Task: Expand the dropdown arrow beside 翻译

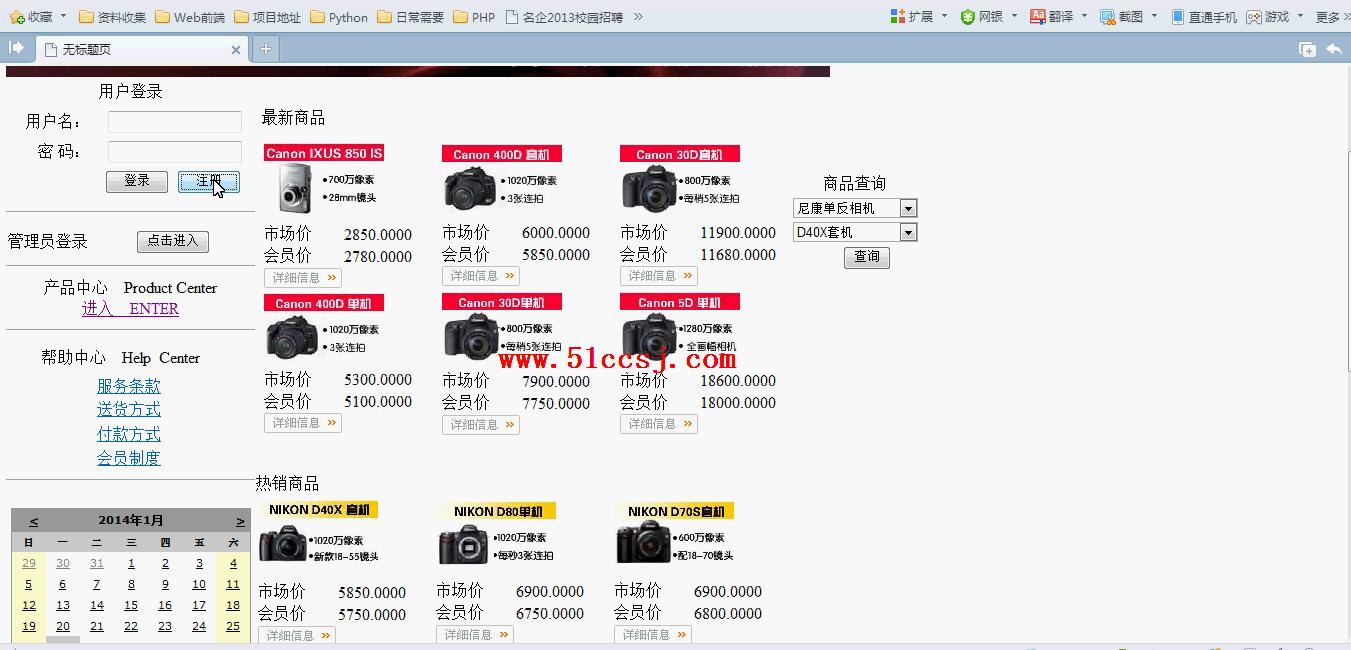Action: (1084, 16)
